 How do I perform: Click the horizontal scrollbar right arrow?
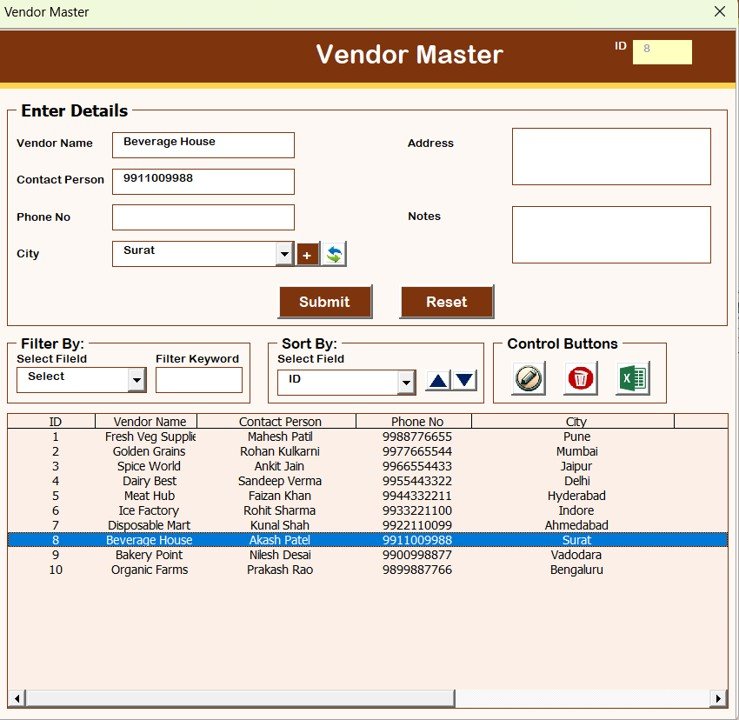pos(717,698)
